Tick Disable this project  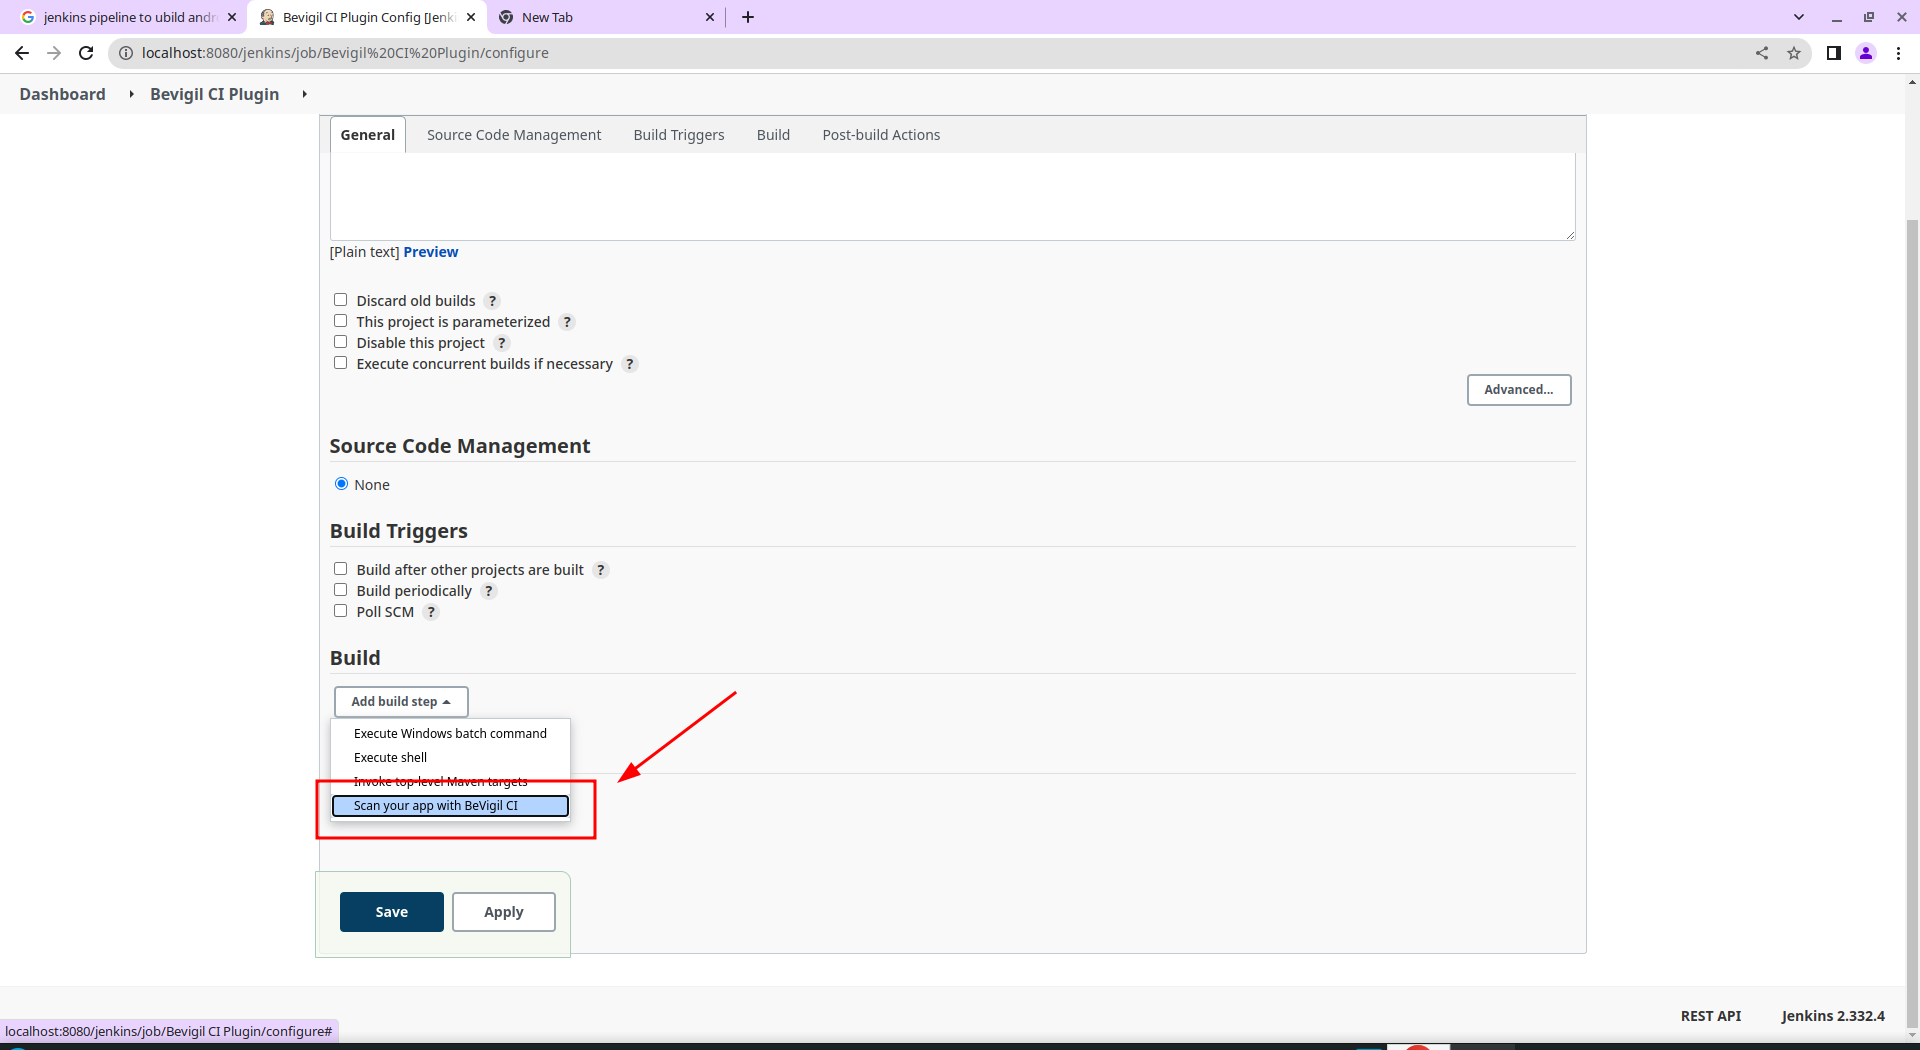pos(341,342)
